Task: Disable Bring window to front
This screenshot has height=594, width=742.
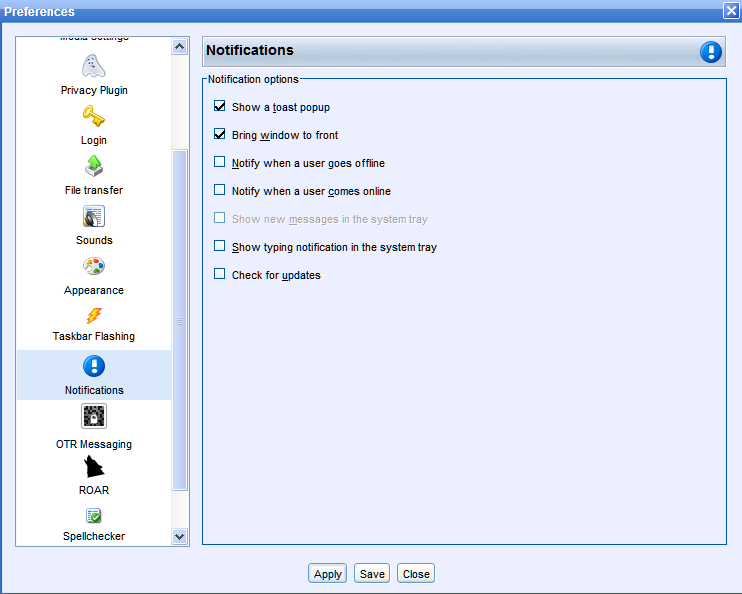Action: (220, 134)
